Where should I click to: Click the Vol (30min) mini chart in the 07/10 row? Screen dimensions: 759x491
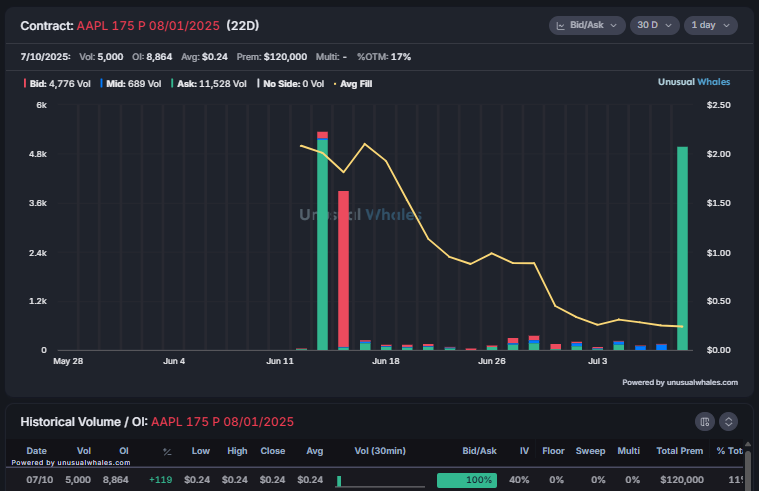click(380, 481)
